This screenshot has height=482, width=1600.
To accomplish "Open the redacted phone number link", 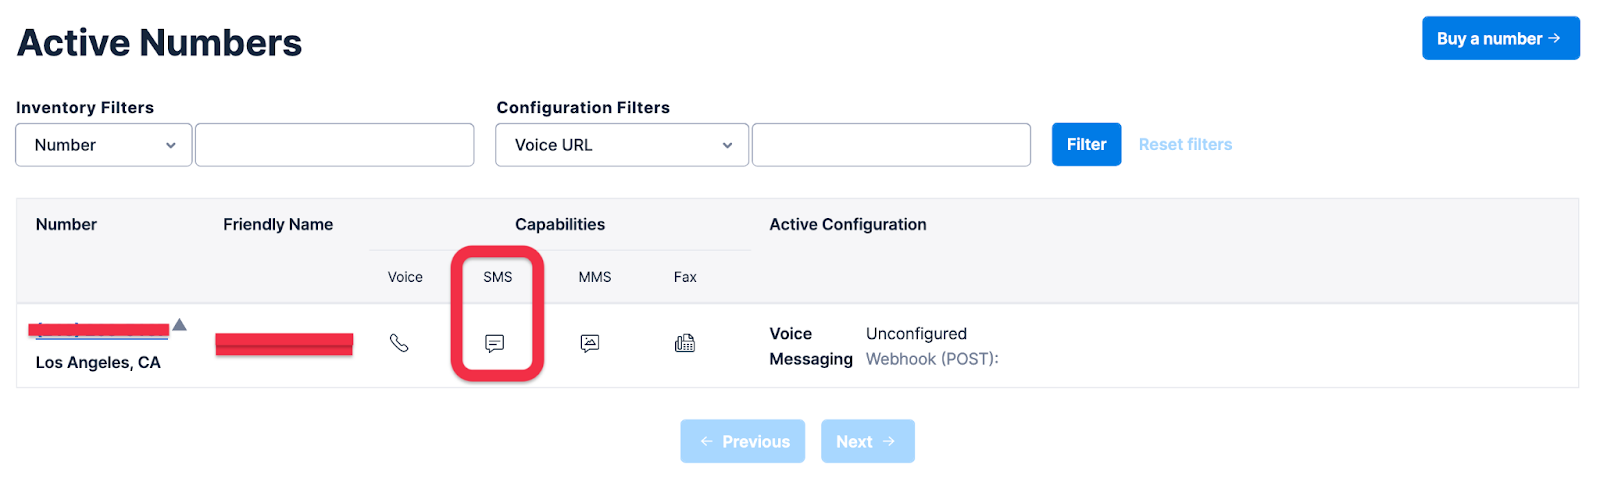I will 99,329.
